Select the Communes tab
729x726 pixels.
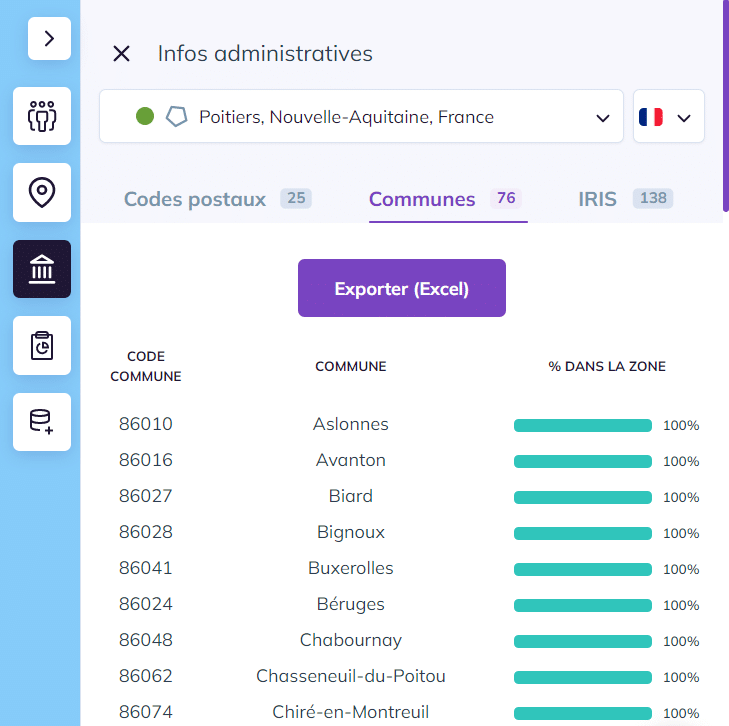point(448,199)
